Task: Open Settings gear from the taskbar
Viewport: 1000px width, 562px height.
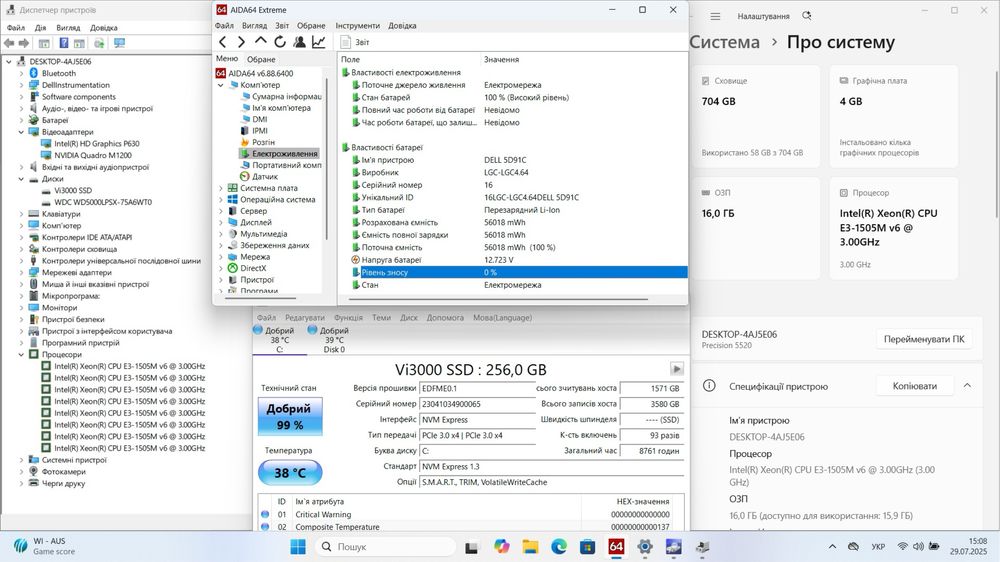Action: [645, 547]
